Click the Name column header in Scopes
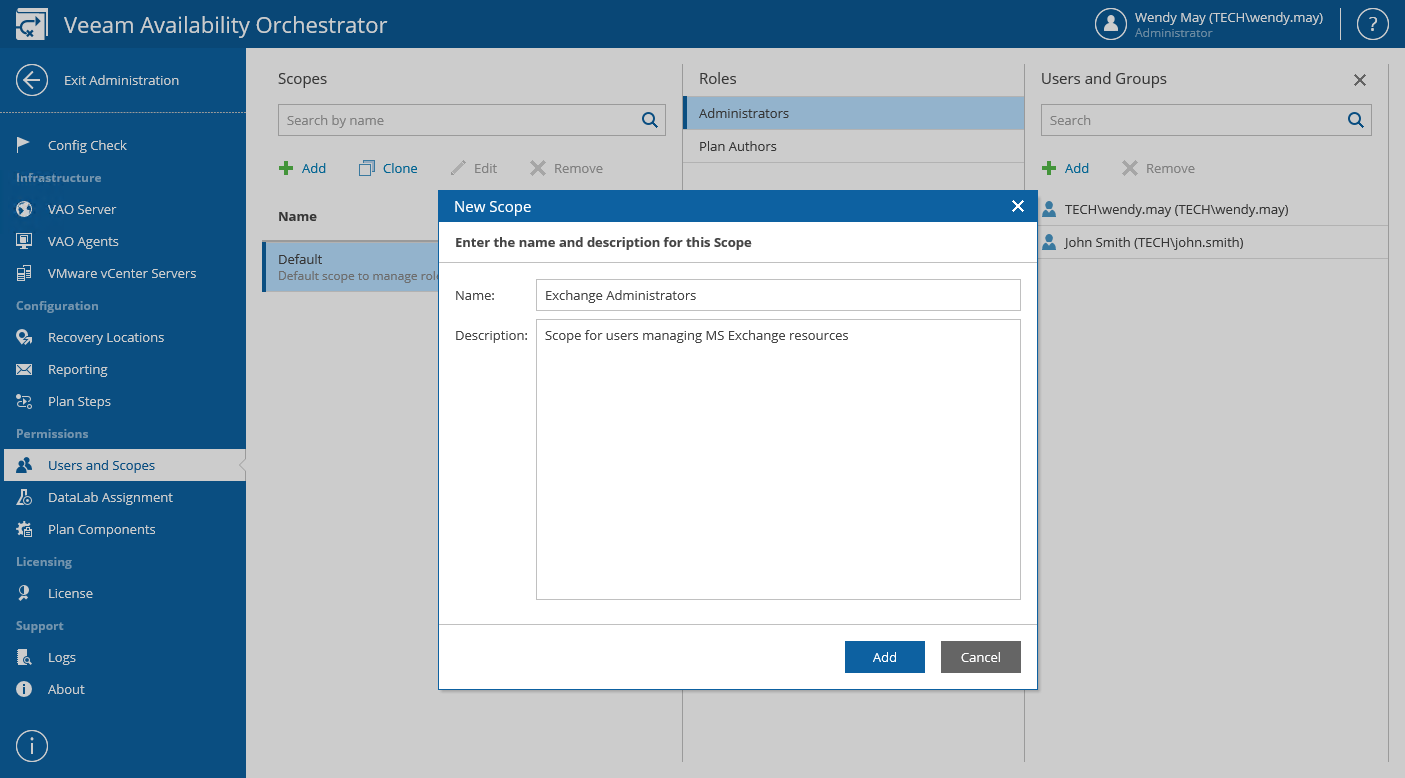1405x778 pixels. [297, 216]
